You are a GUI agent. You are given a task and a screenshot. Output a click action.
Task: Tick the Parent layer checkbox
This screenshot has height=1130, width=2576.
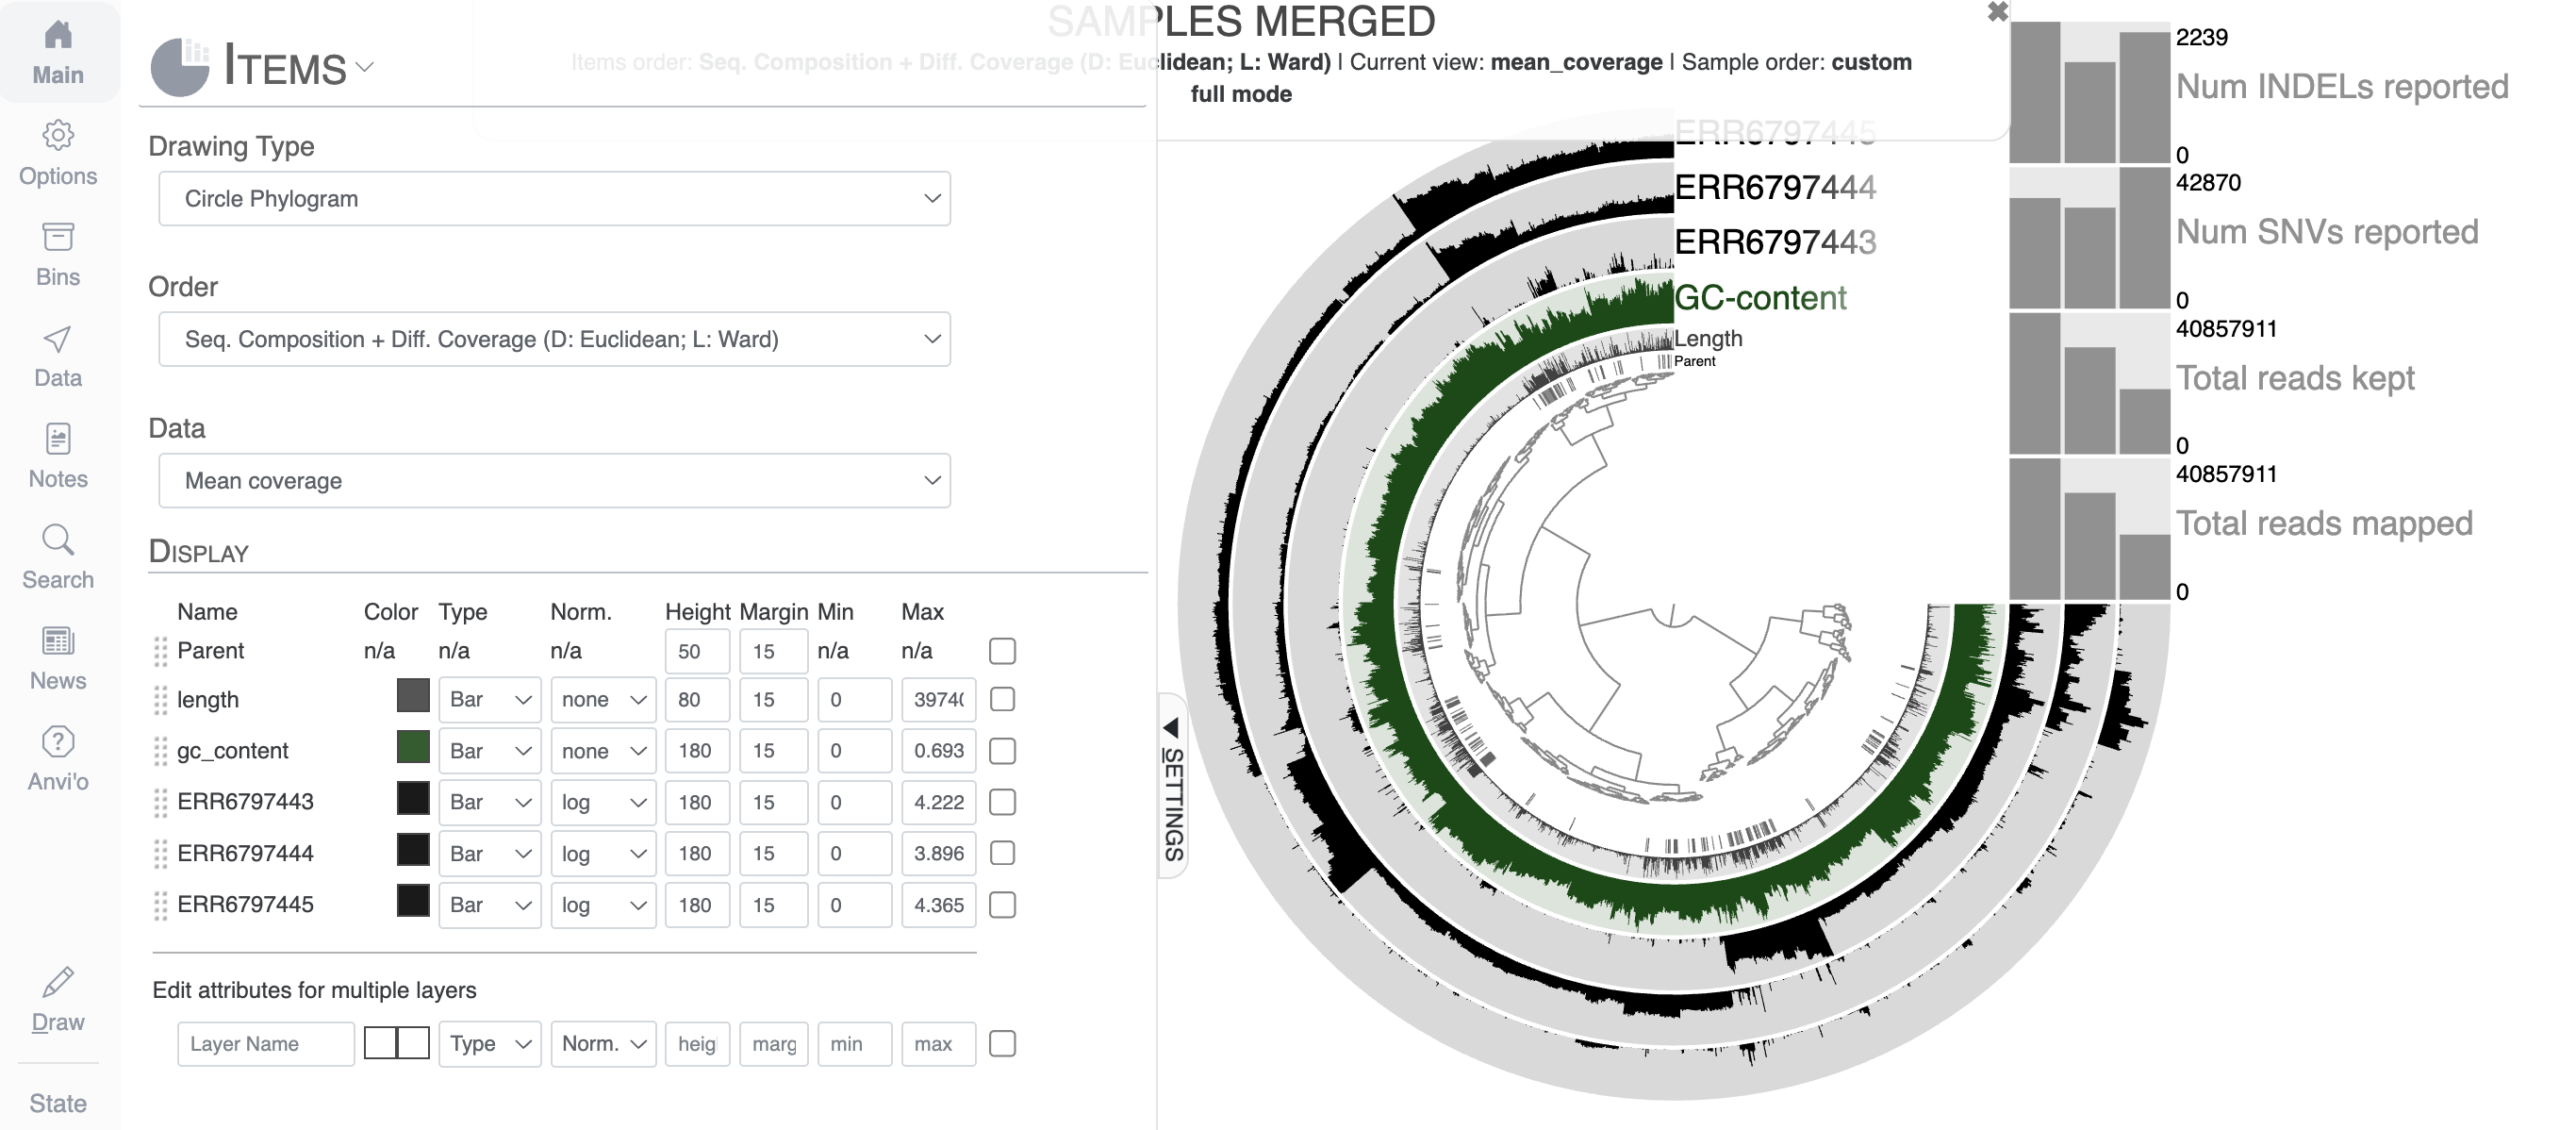coord(1002,651)
